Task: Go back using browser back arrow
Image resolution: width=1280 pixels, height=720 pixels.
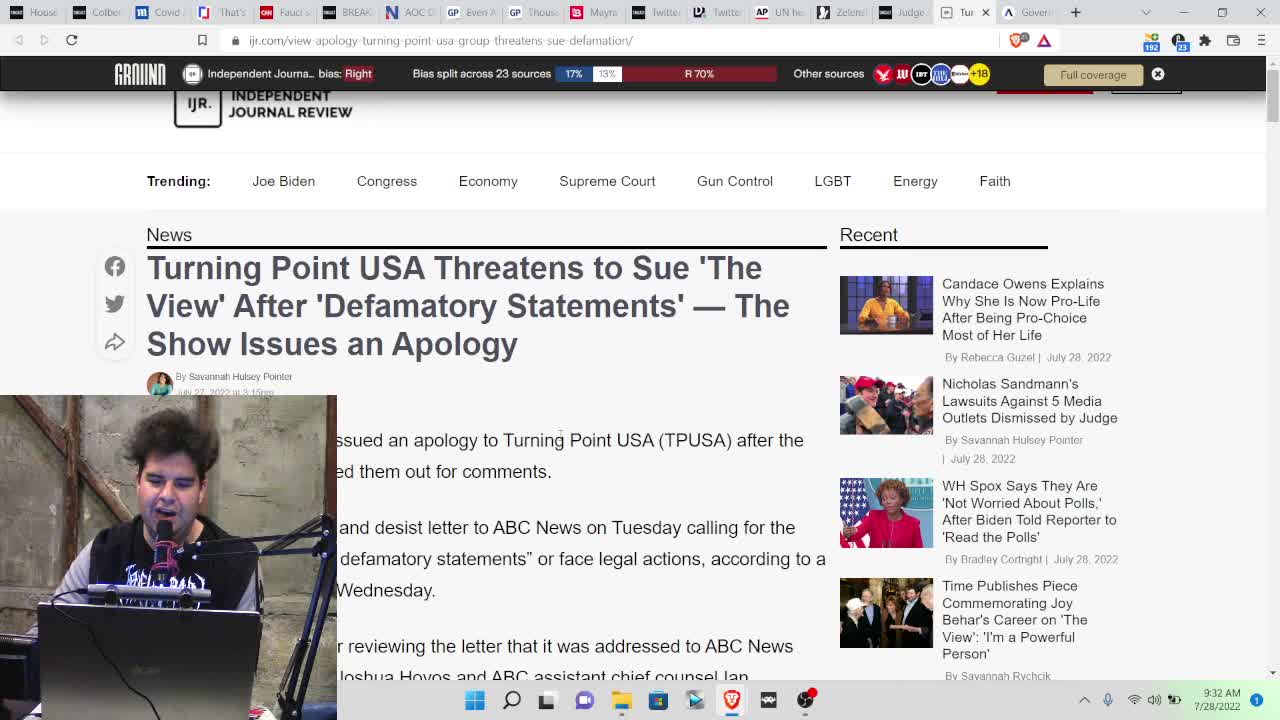Action: click(18, 40)
